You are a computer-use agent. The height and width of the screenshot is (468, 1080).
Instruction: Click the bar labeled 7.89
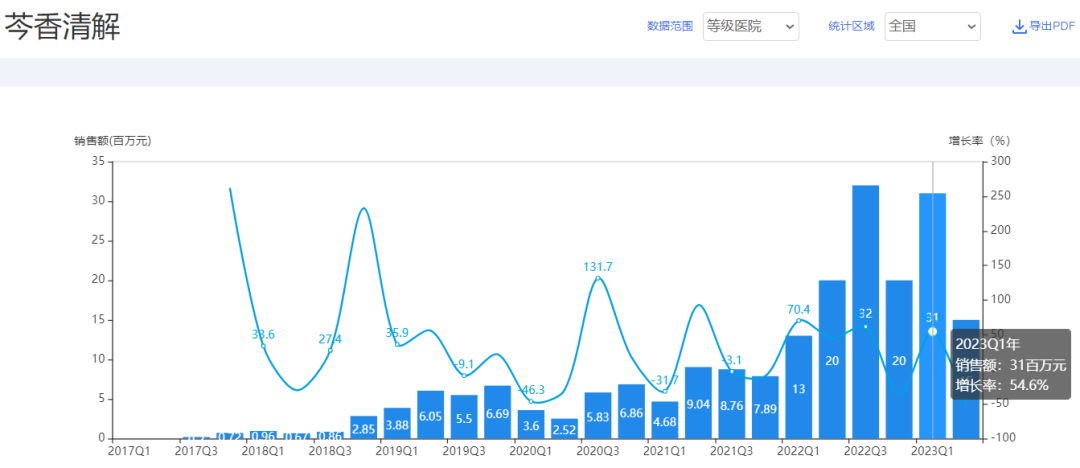(x=765, y=408)
